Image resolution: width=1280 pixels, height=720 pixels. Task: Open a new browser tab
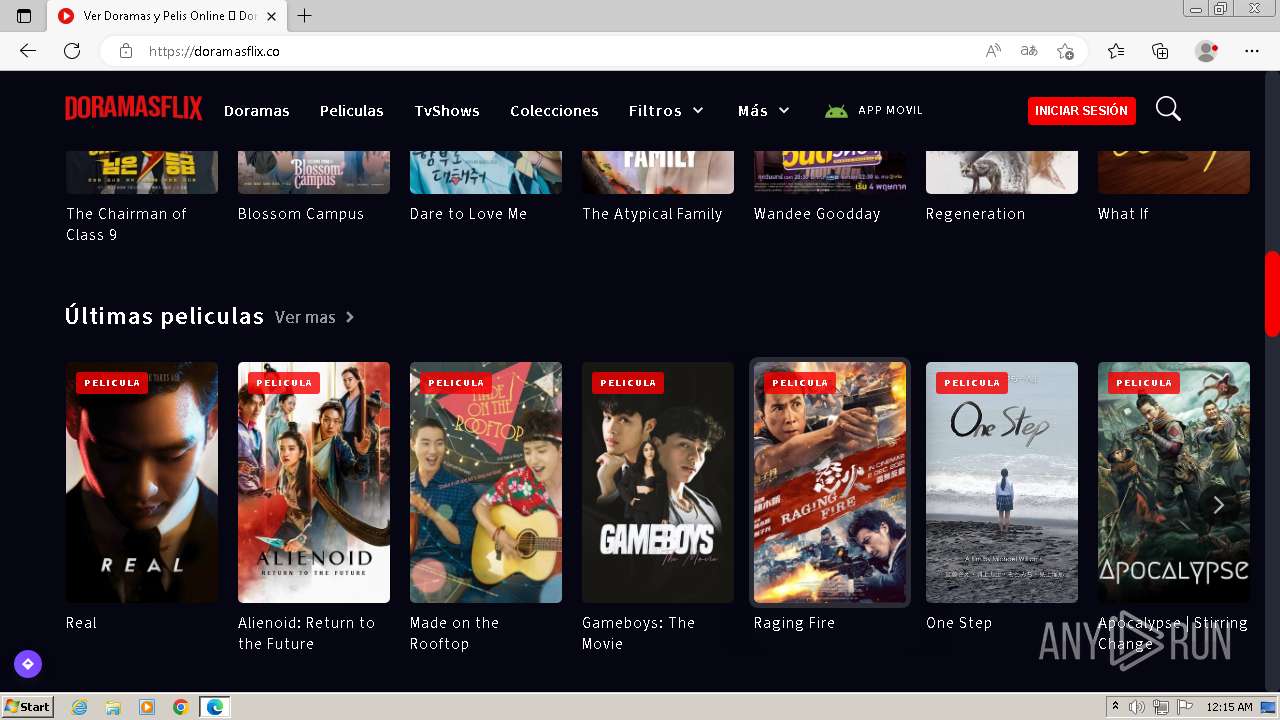tap(305, 16)
